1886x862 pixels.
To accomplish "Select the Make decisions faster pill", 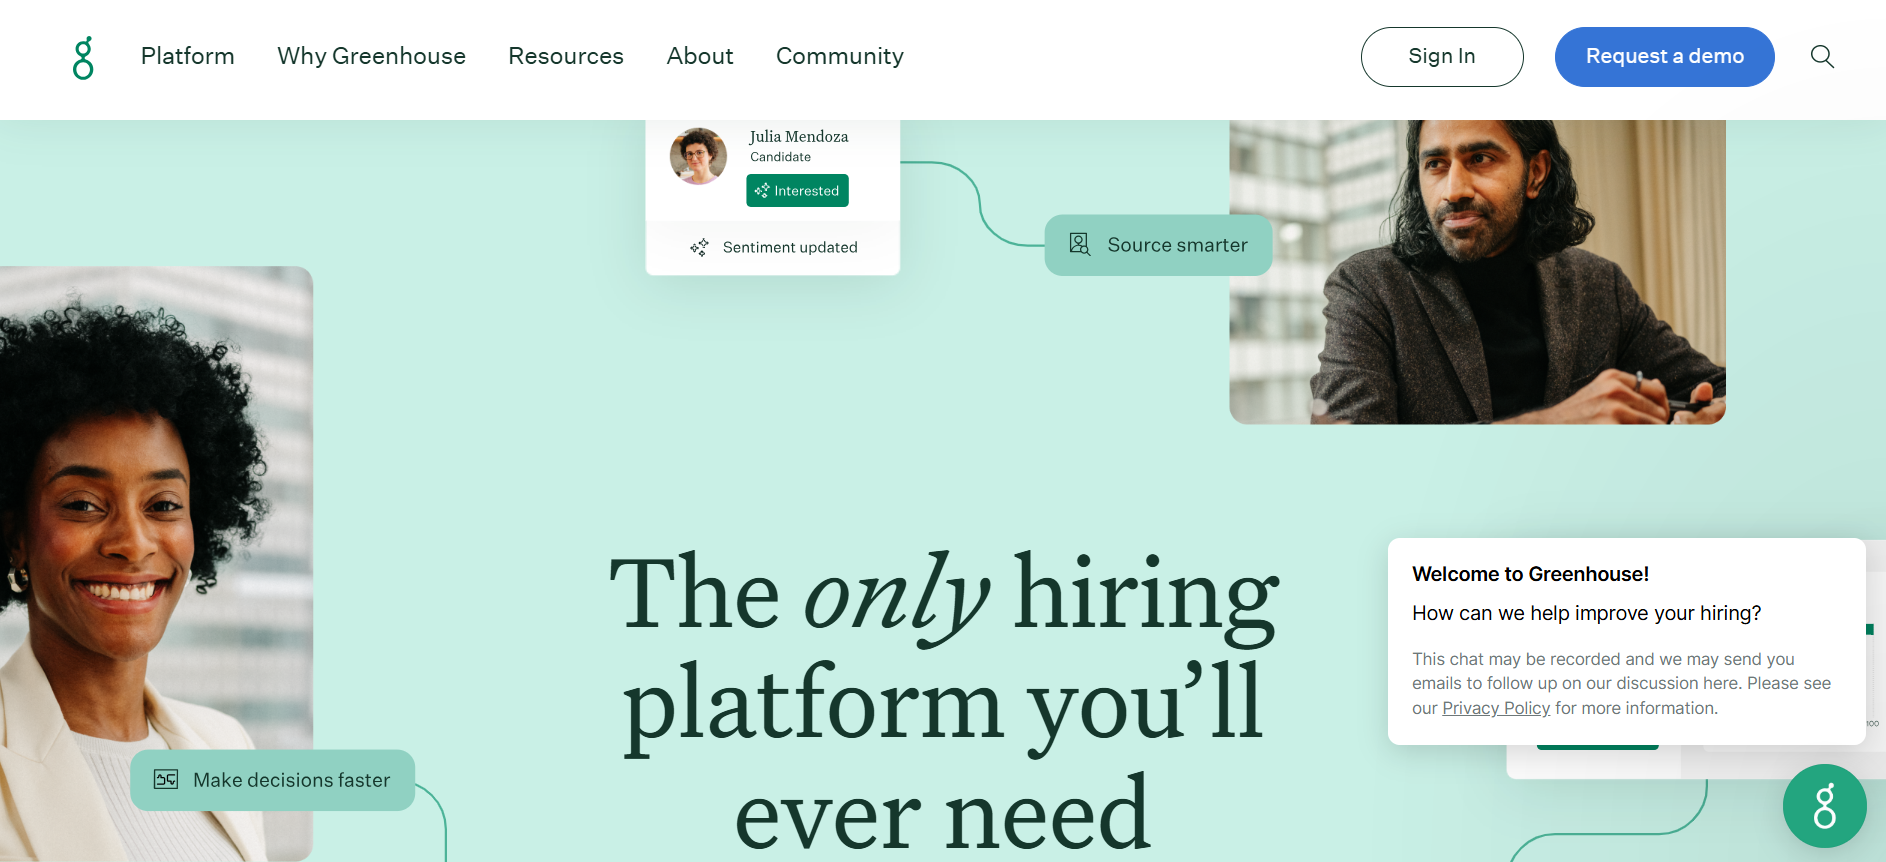I will [x=272, y=780].
